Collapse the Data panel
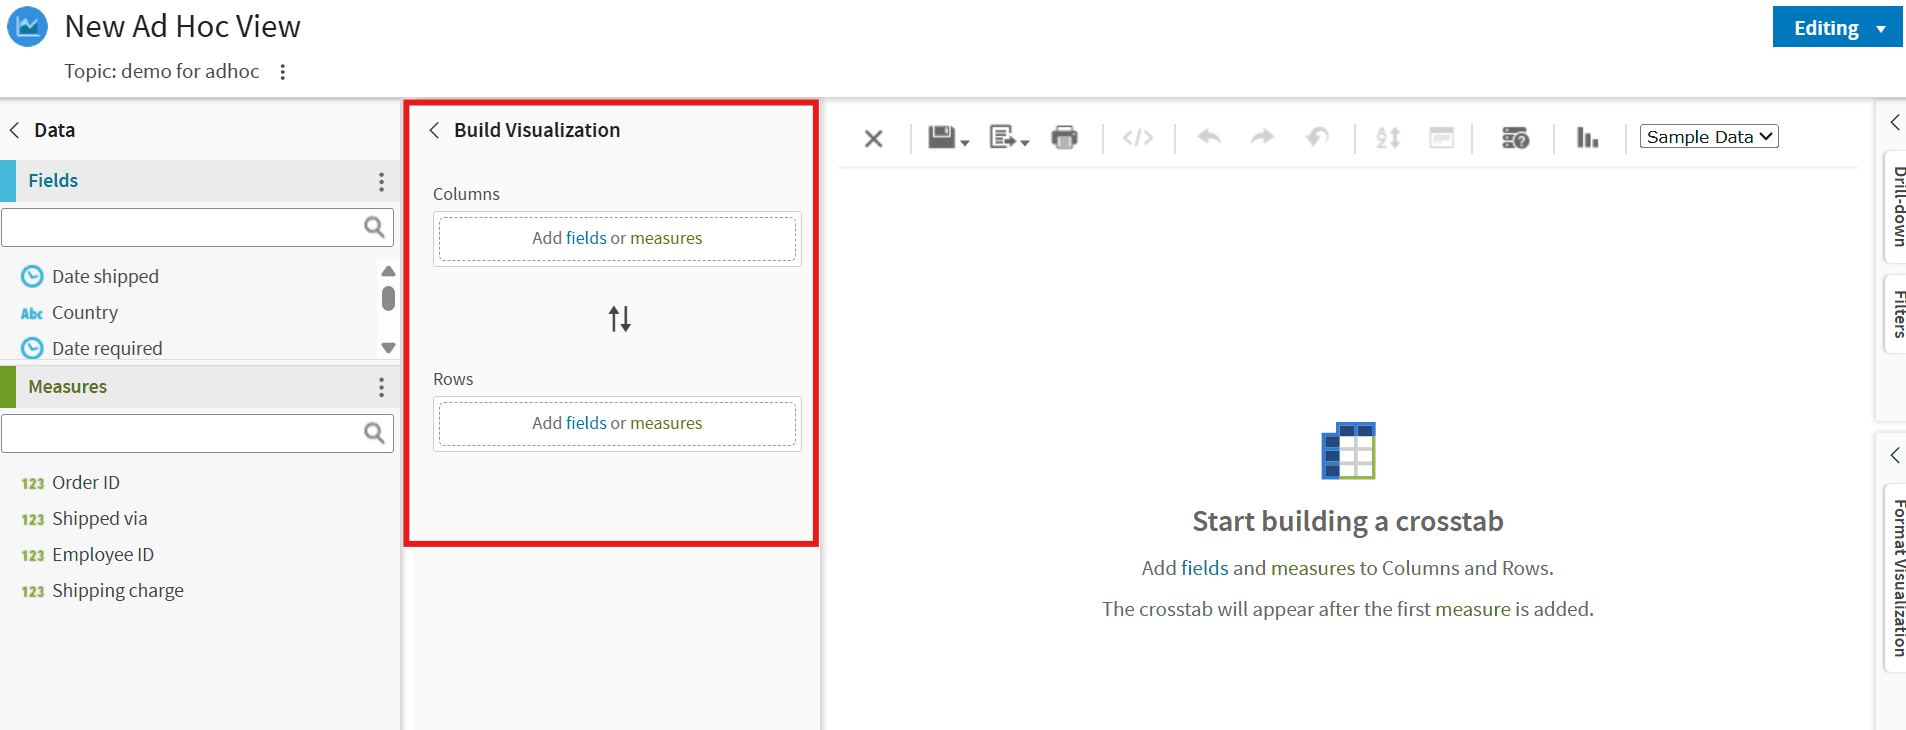Viewport: 1906px width, 730px height. tap(15, 130)
